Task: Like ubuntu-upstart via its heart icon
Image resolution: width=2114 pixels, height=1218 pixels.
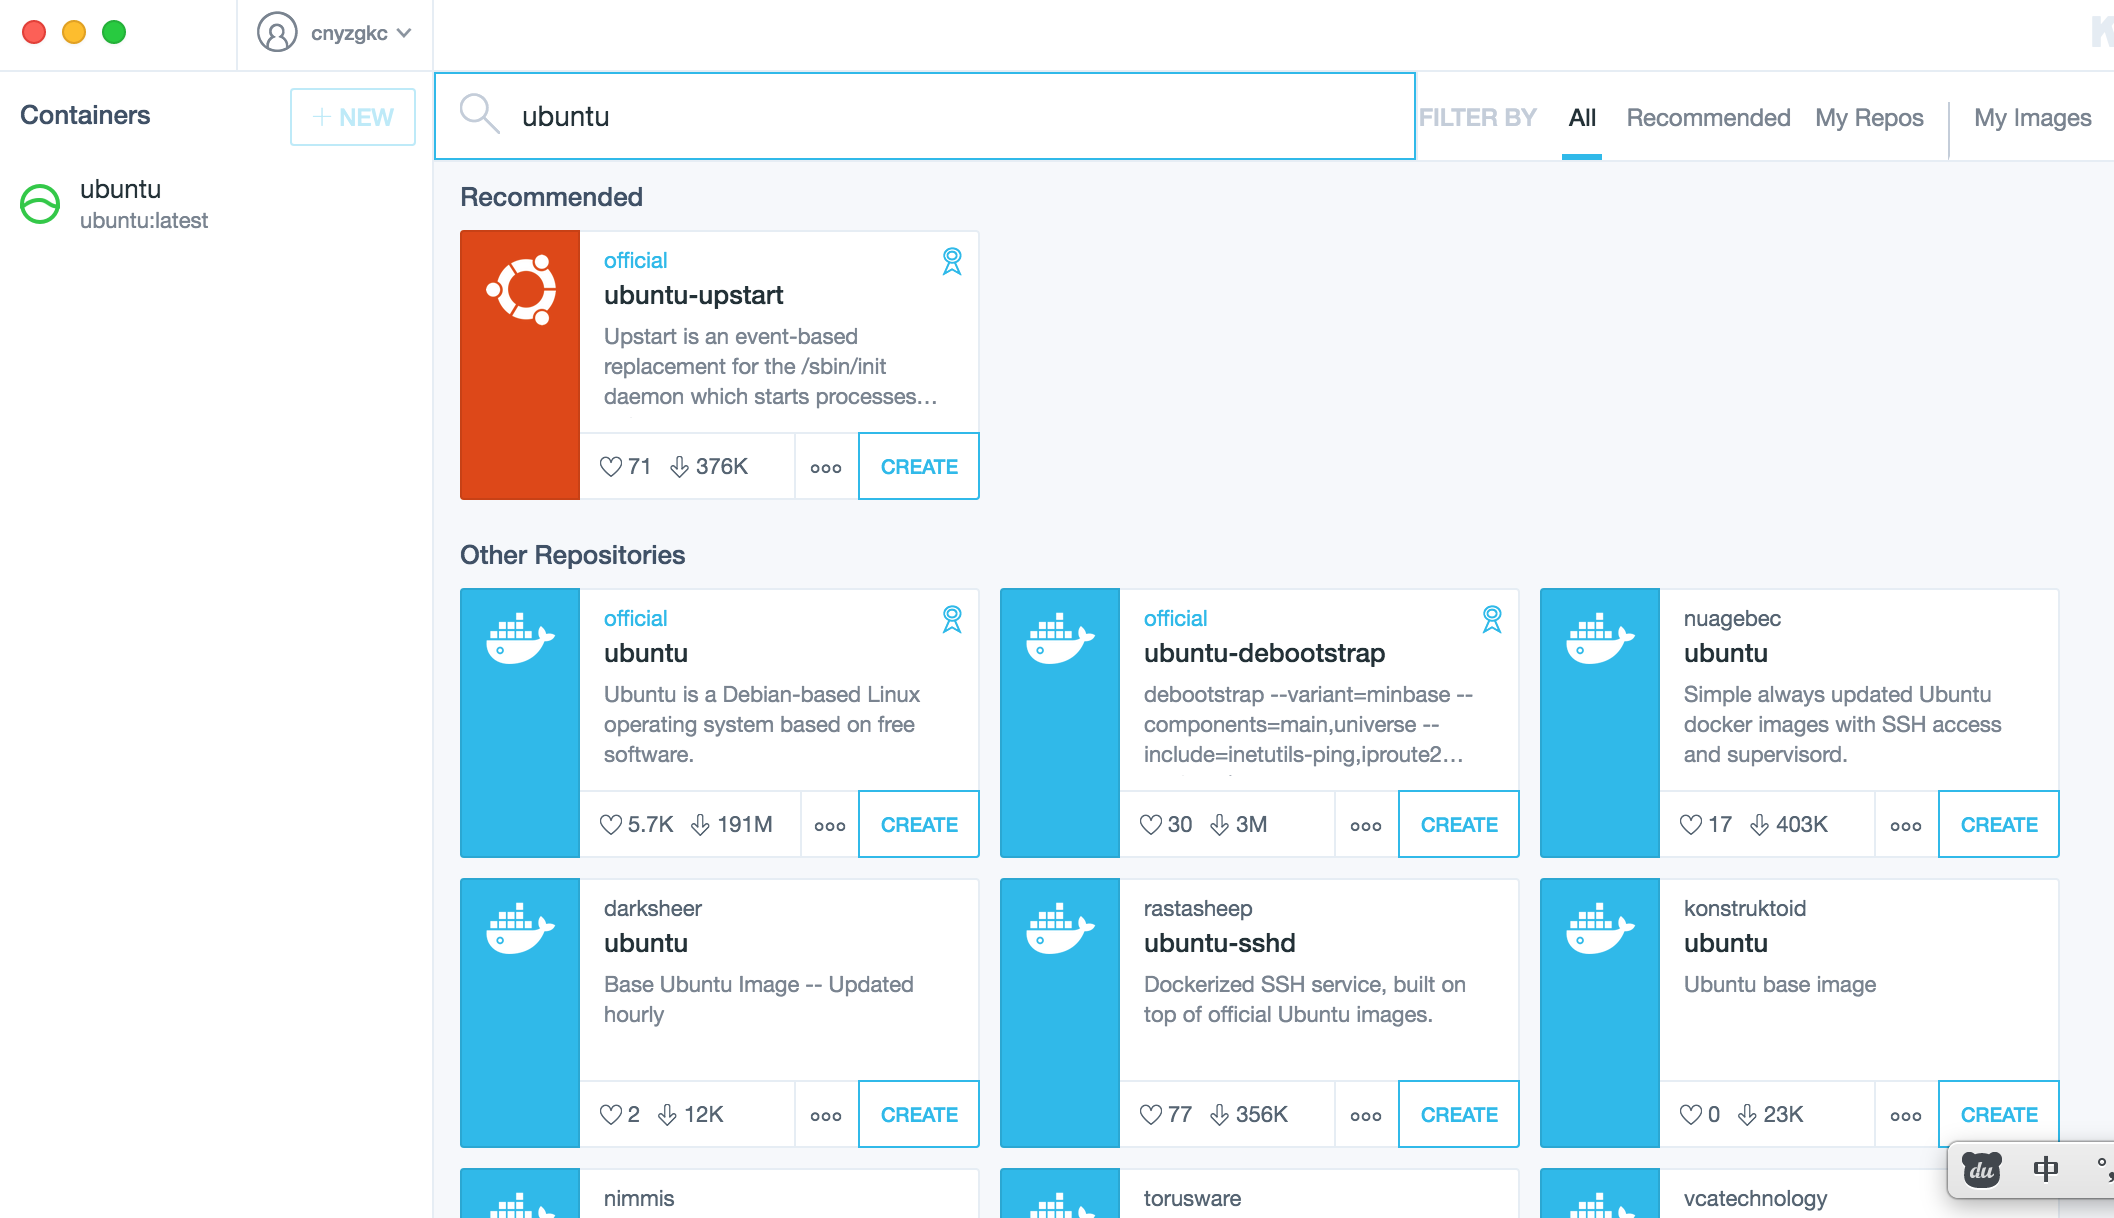Action: click(610, 467)
